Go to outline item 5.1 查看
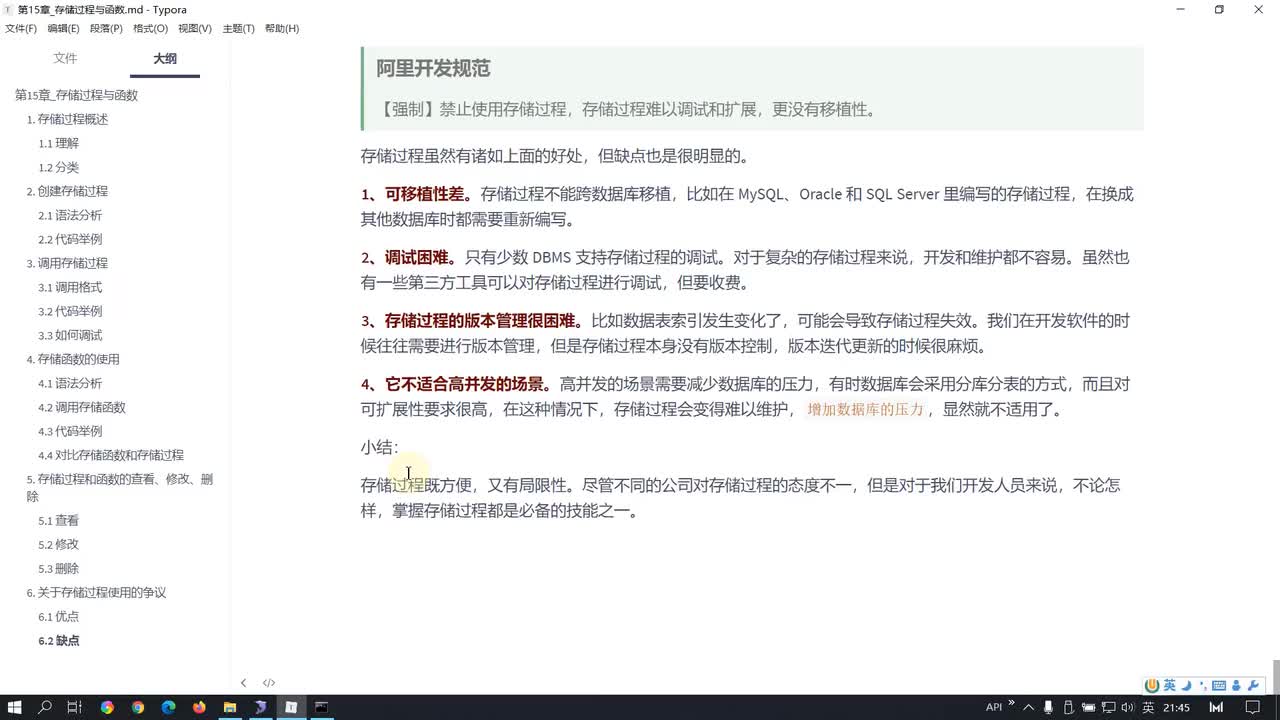The width and height of the screenshot is (1280, 720). 58,520
